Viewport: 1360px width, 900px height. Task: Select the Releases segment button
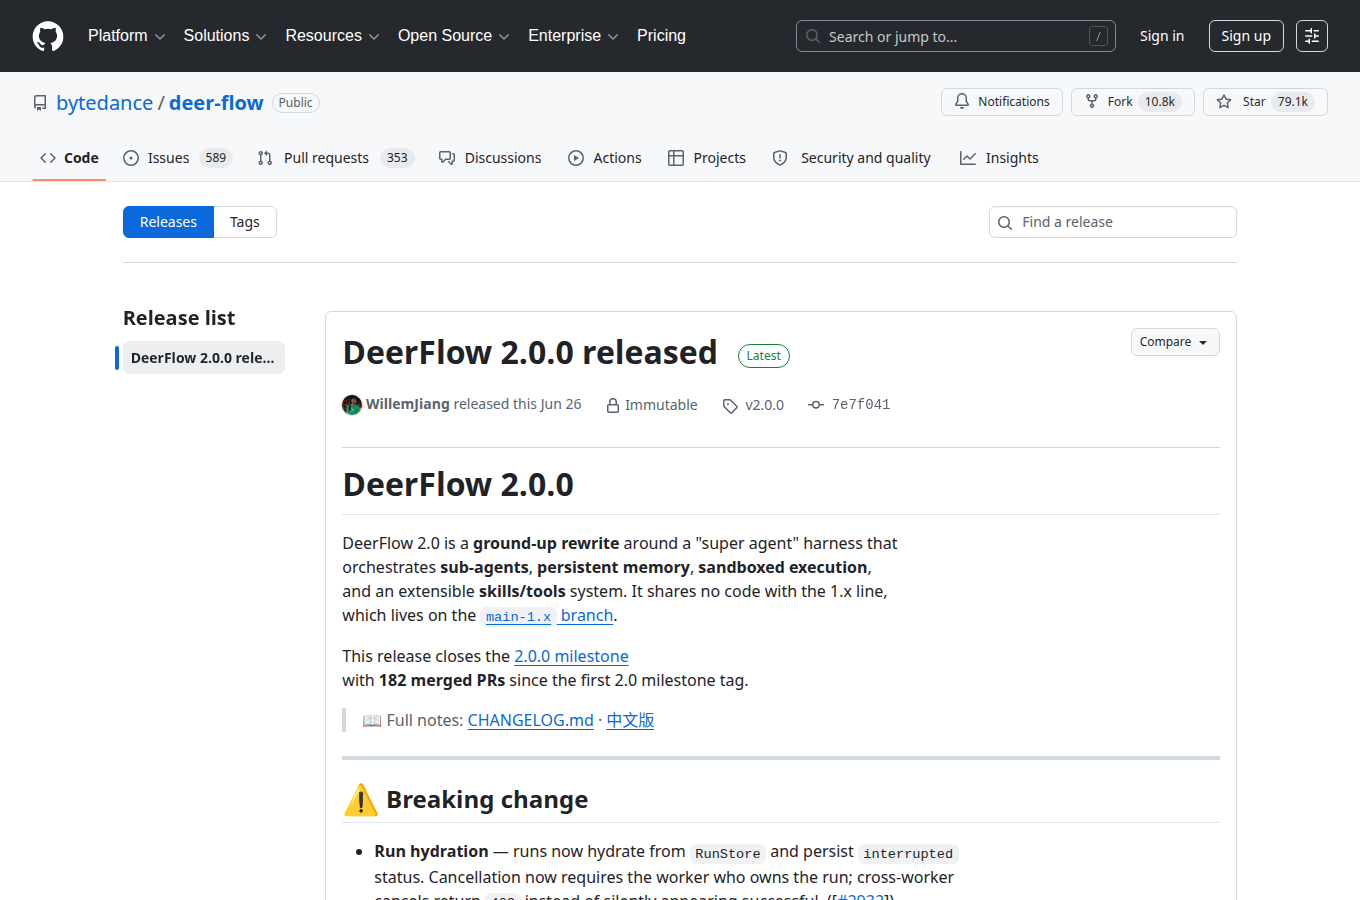[x=168, y=222]
